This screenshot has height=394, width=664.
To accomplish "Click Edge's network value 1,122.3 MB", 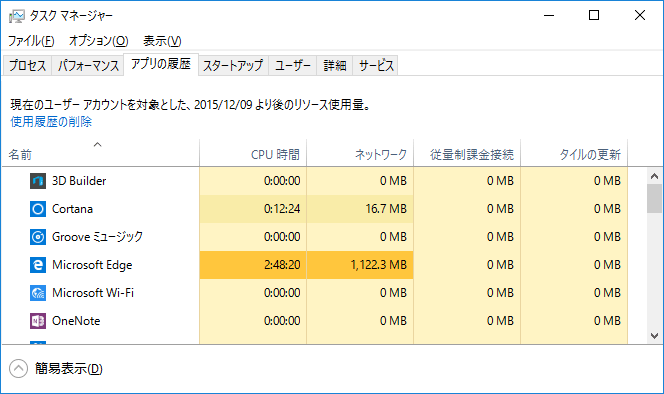I will click(379, 265).
